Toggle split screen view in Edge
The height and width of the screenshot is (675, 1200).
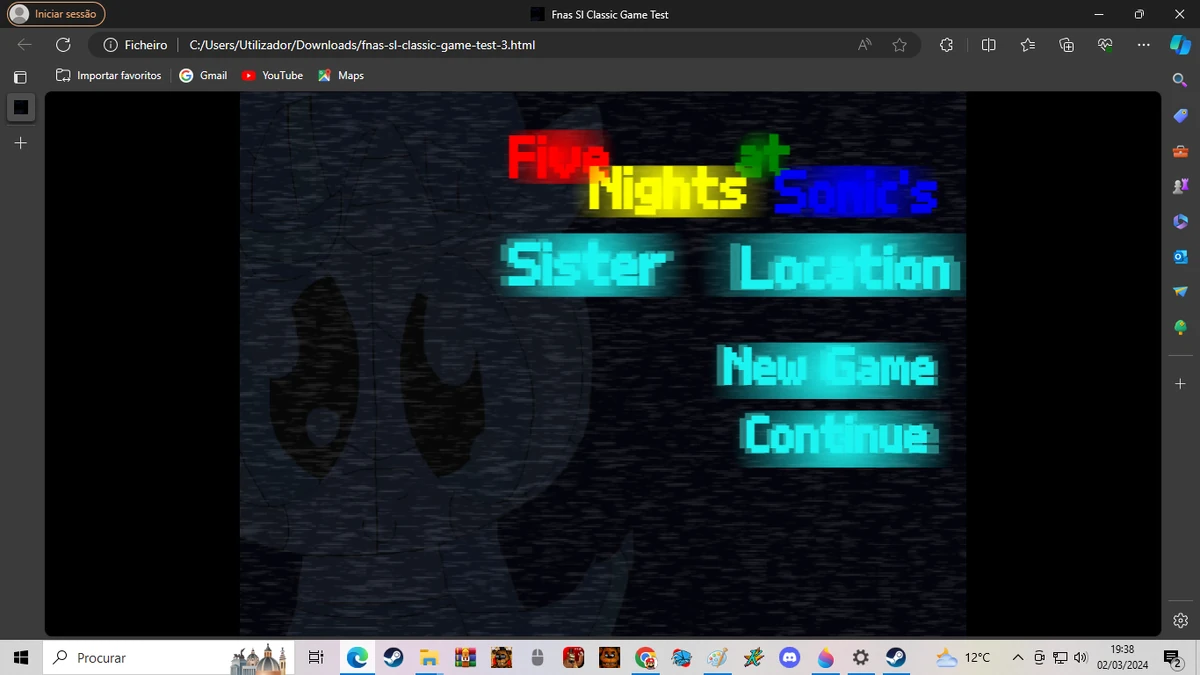pos(988,44)
